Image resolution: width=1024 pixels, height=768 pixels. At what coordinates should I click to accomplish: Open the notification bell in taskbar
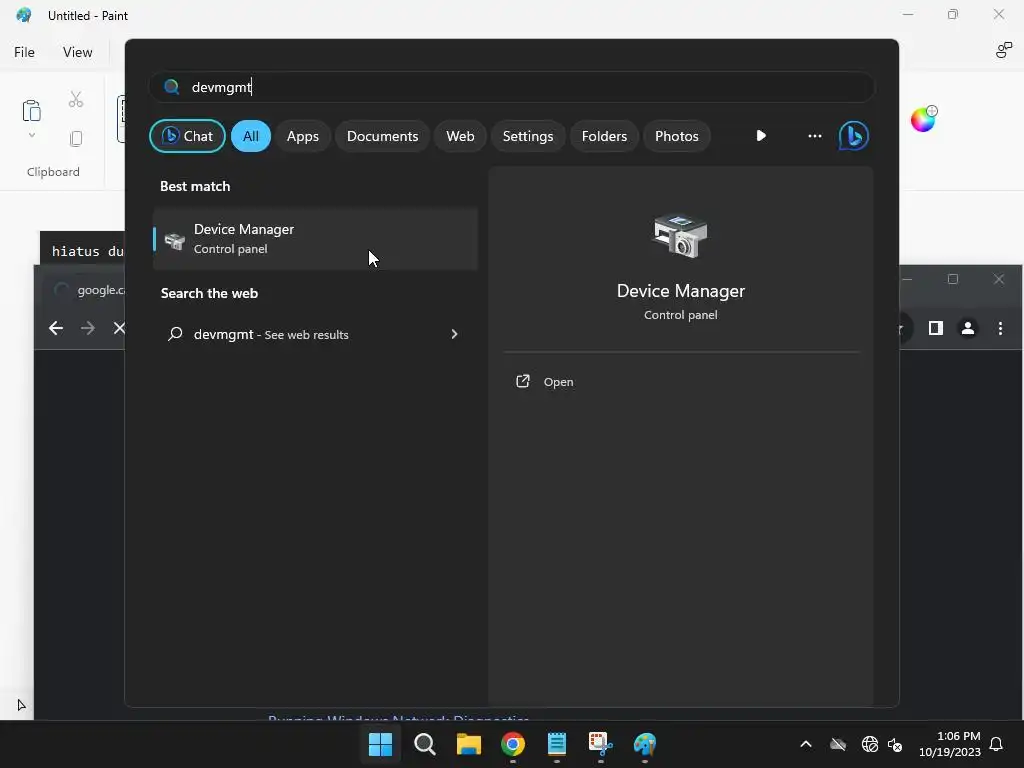[x=997, y=744]
